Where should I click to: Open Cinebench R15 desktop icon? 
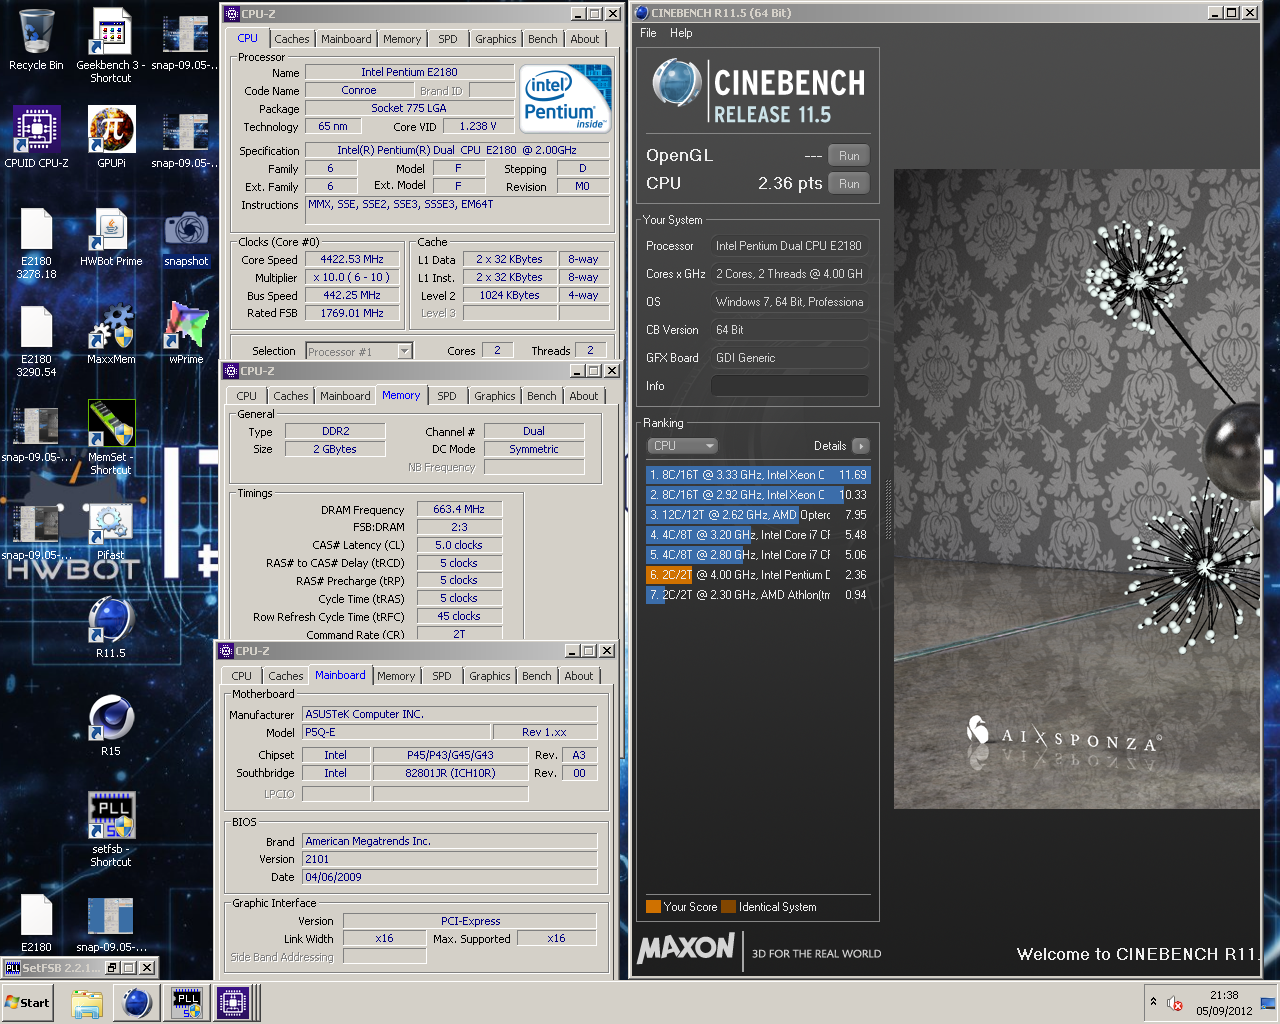(x=111, y=727)
